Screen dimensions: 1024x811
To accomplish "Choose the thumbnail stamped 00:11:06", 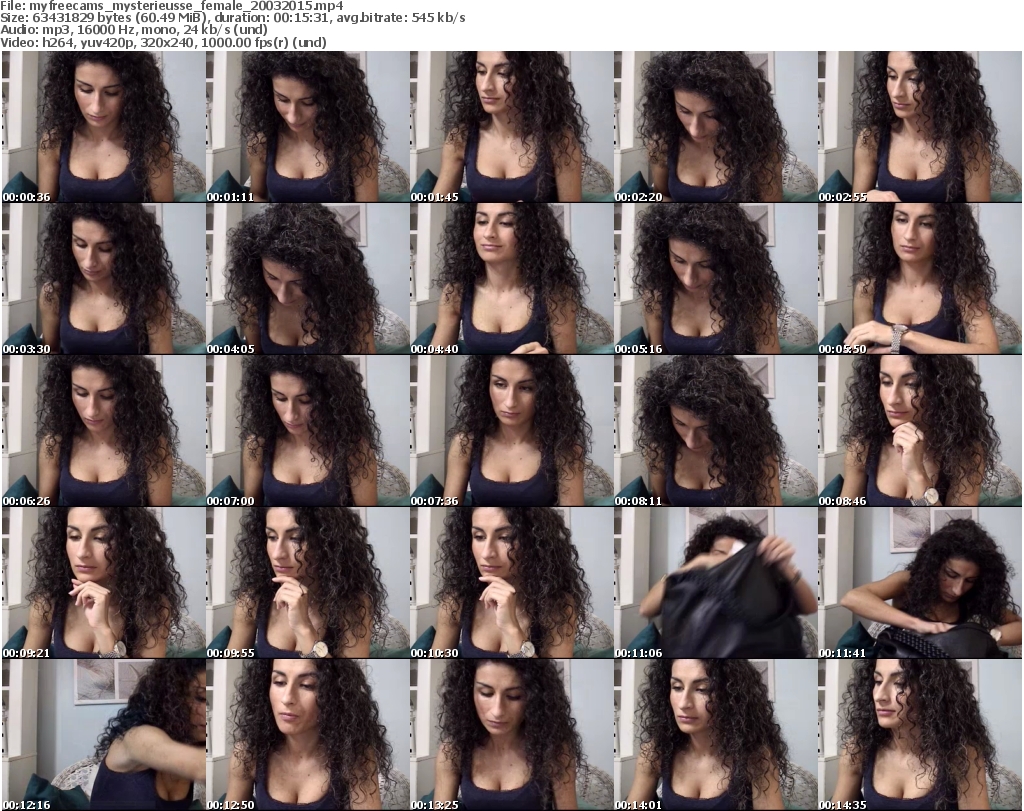I will point(715,583).
